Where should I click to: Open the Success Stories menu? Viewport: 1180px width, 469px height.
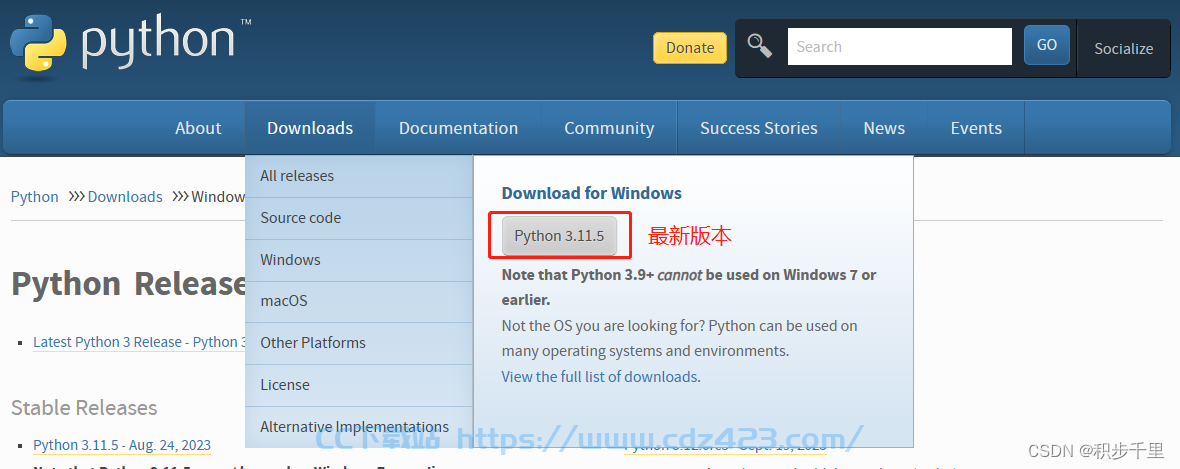pyautogui.click(x=759, y=128)
